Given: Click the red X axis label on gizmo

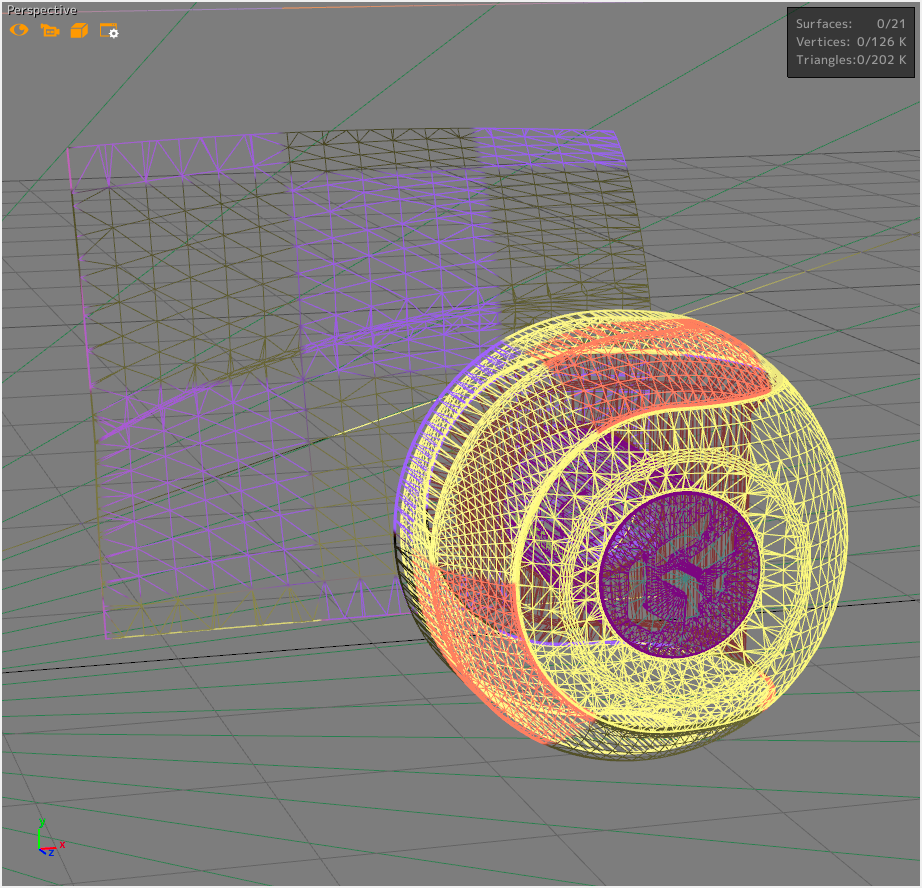Looking at the screenshot, I should [x=60, y=843].
